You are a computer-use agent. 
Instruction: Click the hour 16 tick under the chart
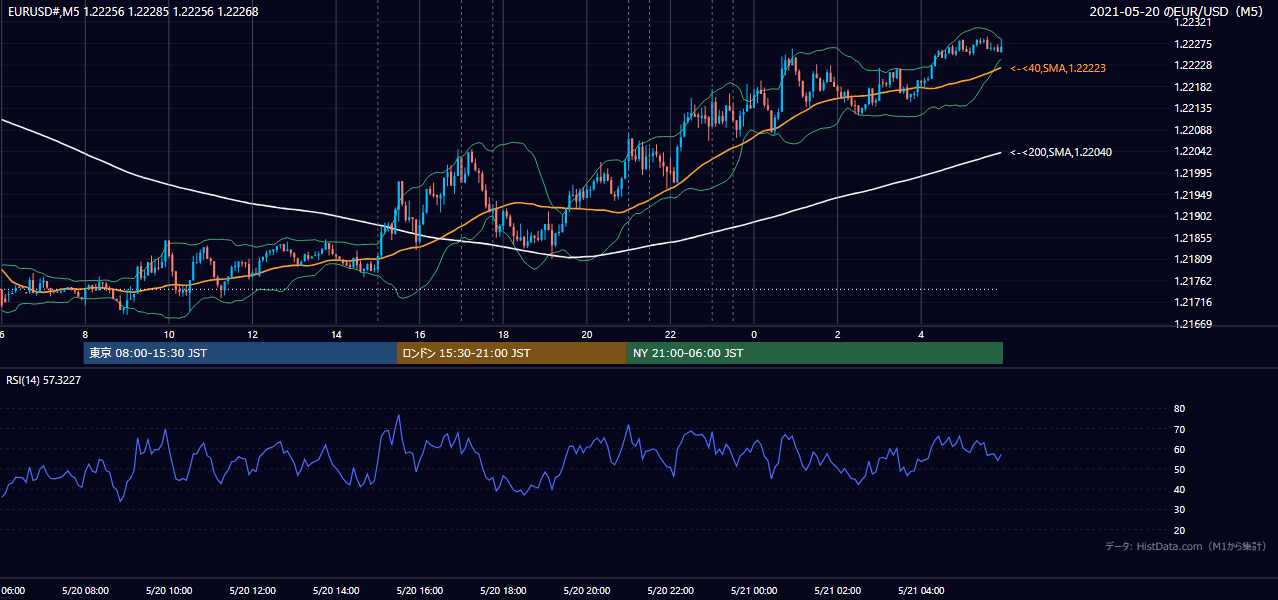[x=420, y=334]
